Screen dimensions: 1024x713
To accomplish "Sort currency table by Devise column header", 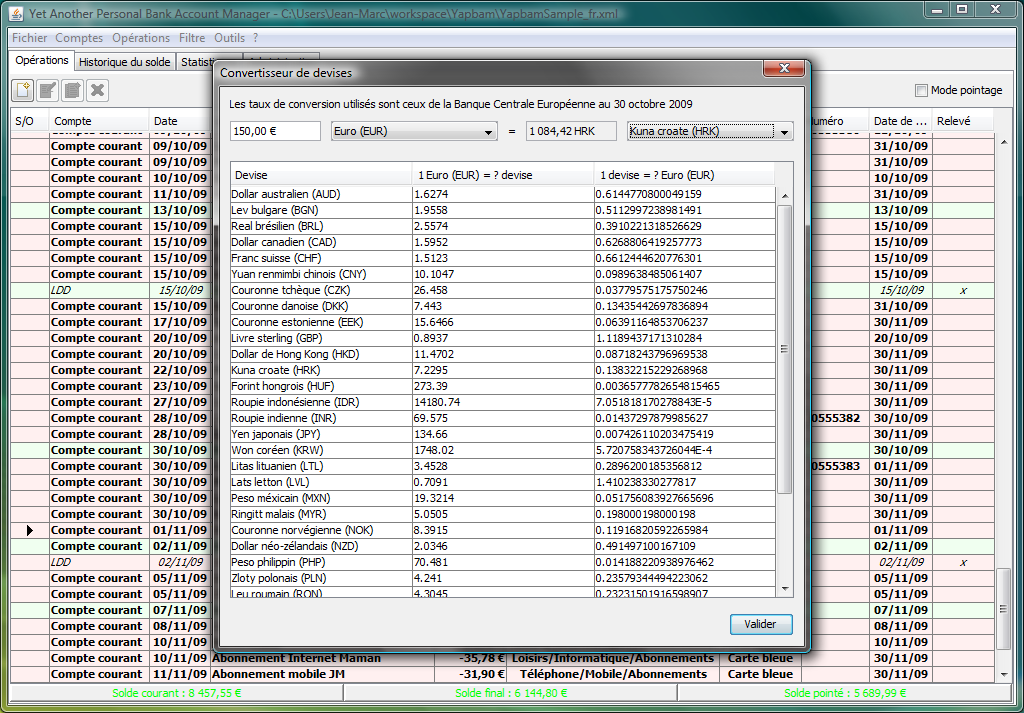I will [321, 175].
